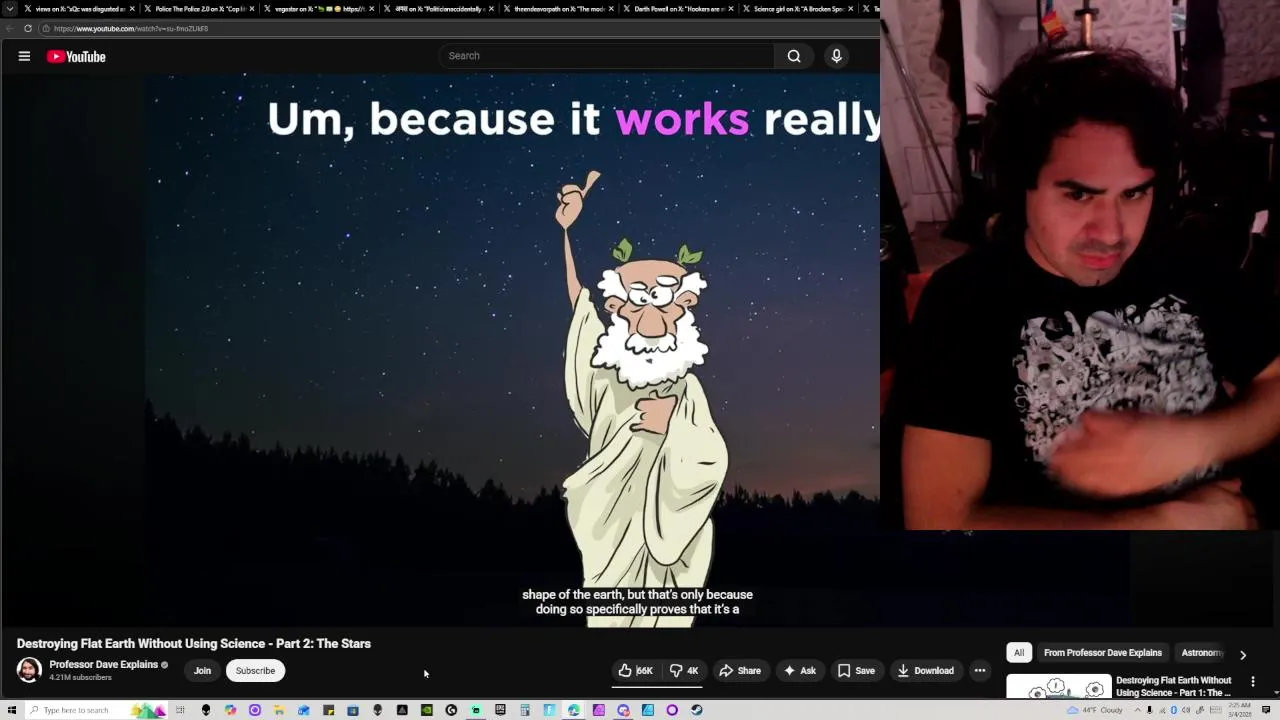The width and height of the screenshot is (1280, 720).
Task: Go to YouTube home via logo
Action: pyautogui.click(x=76, y=57)
